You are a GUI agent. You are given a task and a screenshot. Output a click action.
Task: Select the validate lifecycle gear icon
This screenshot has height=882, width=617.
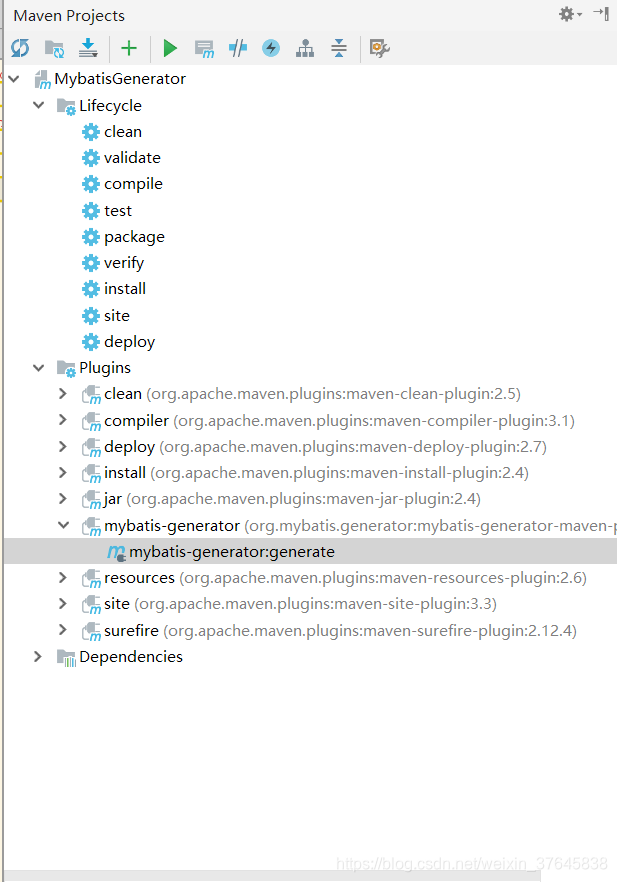coord(91,158)
